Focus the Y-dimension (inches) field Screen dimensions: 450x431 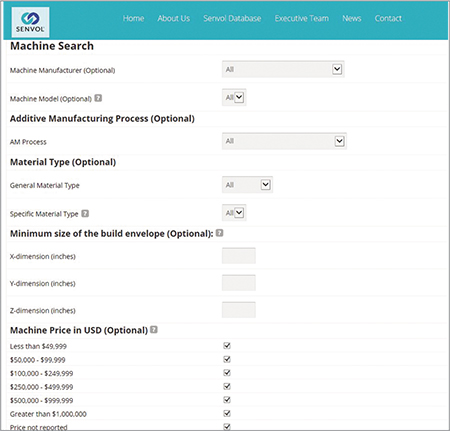(239, 283)
